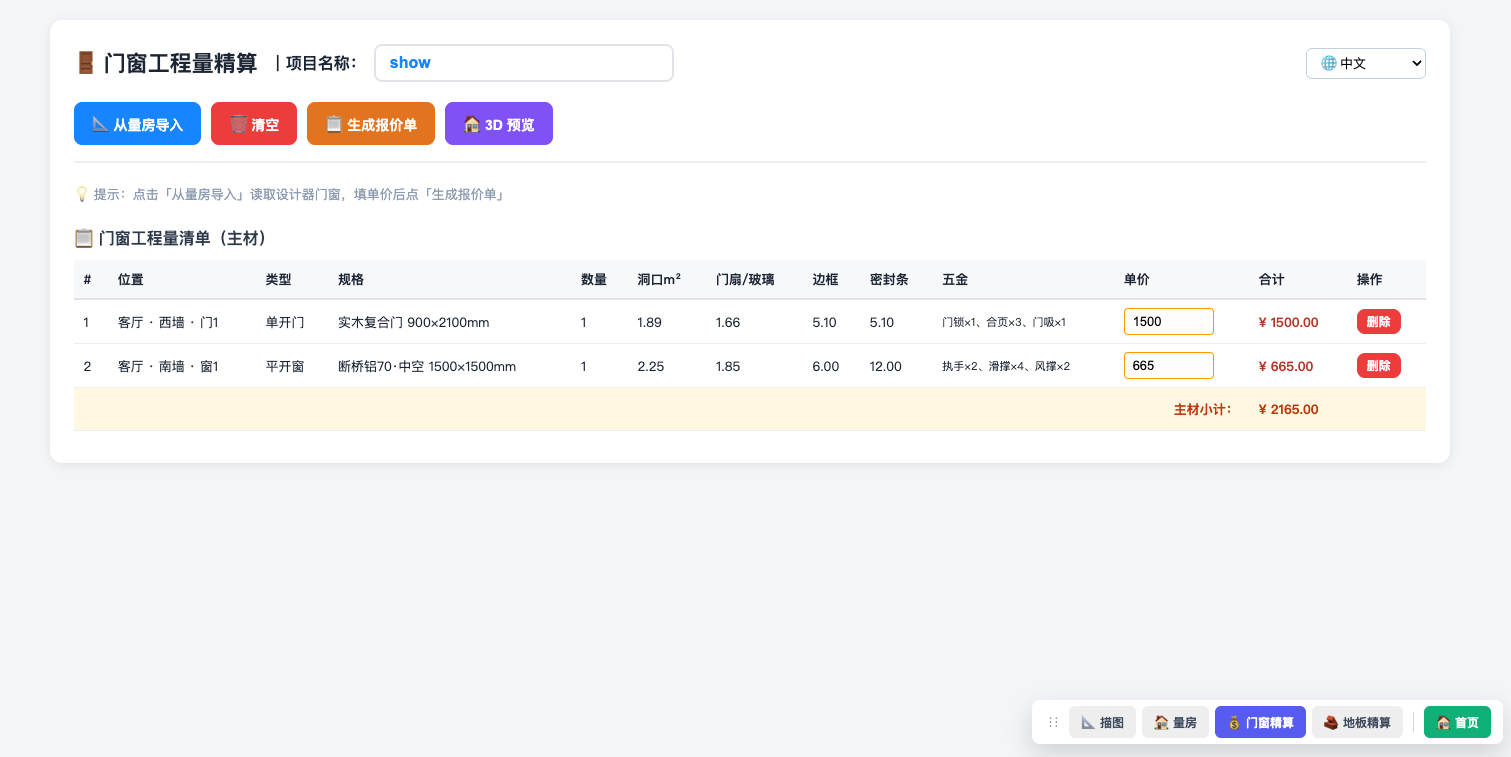The width and height of the screenshot is (1511, 757).
Task: Click the 从量房导入 import button
Action: [137, 124]
